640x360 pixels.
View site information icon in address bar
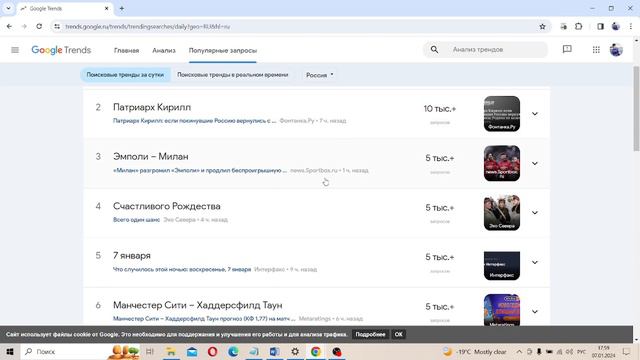click(57, 27)
